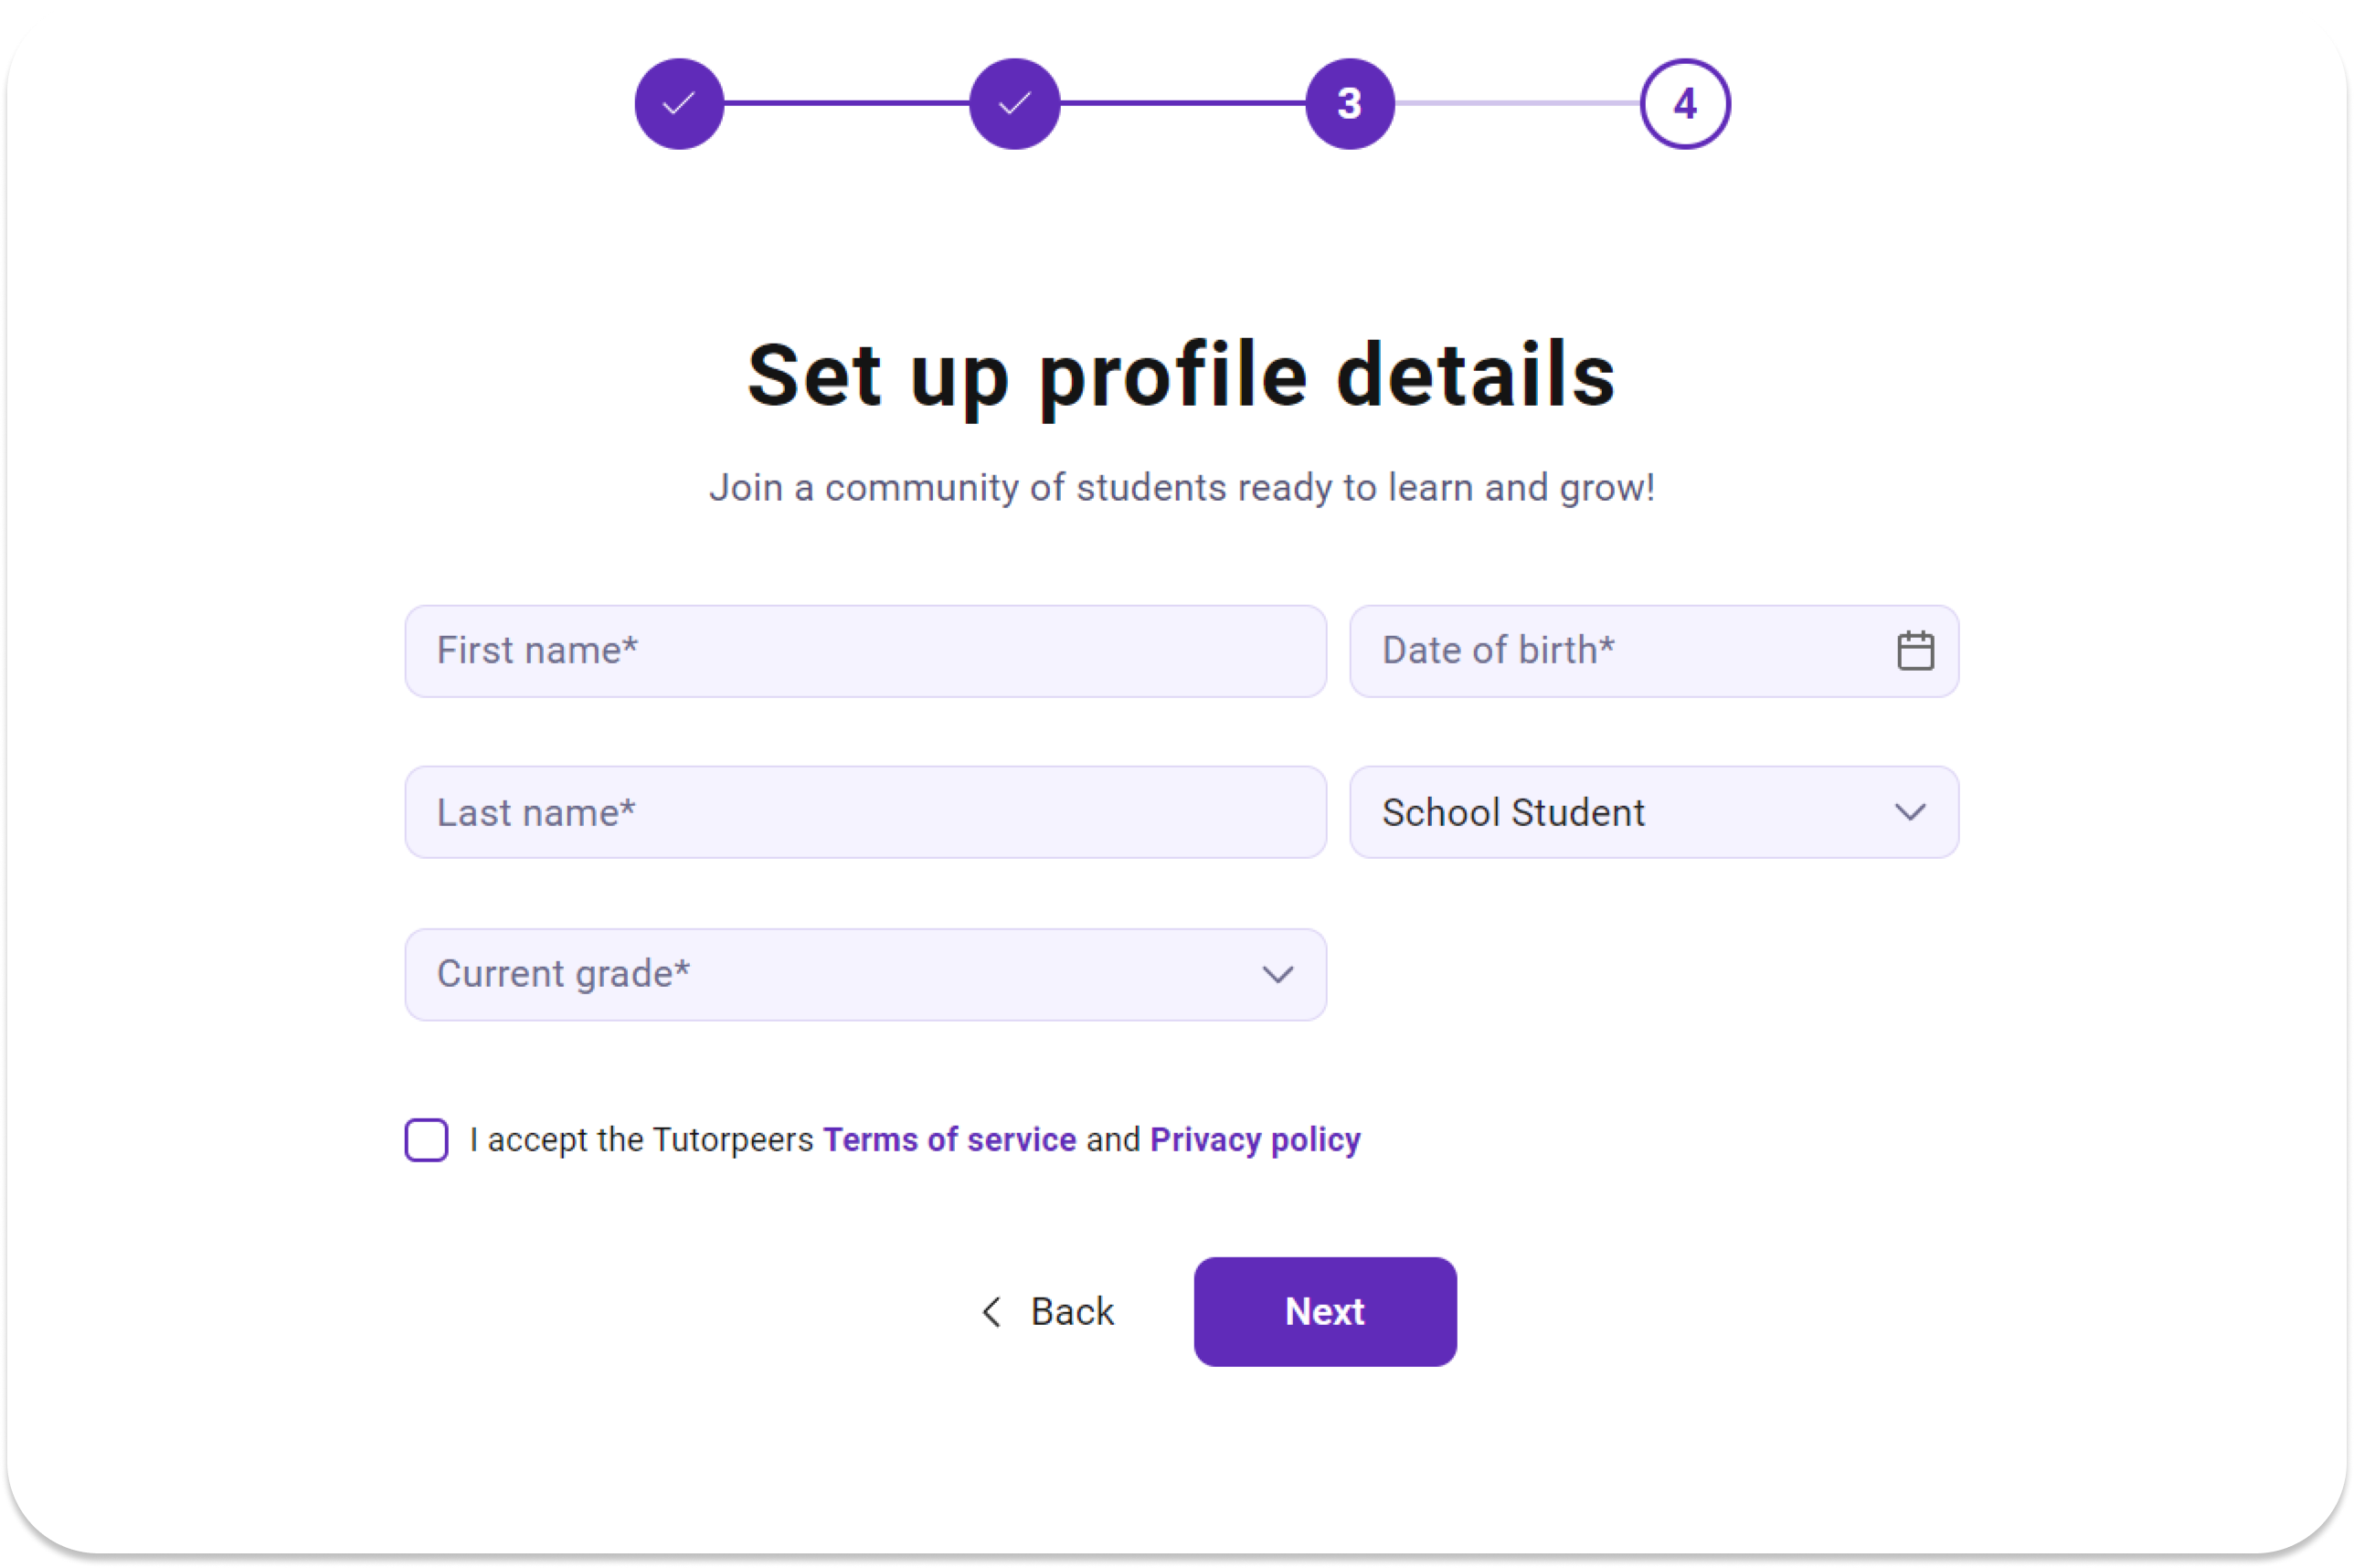
Task: Click the Next button
Action: coord(1324,1311)
